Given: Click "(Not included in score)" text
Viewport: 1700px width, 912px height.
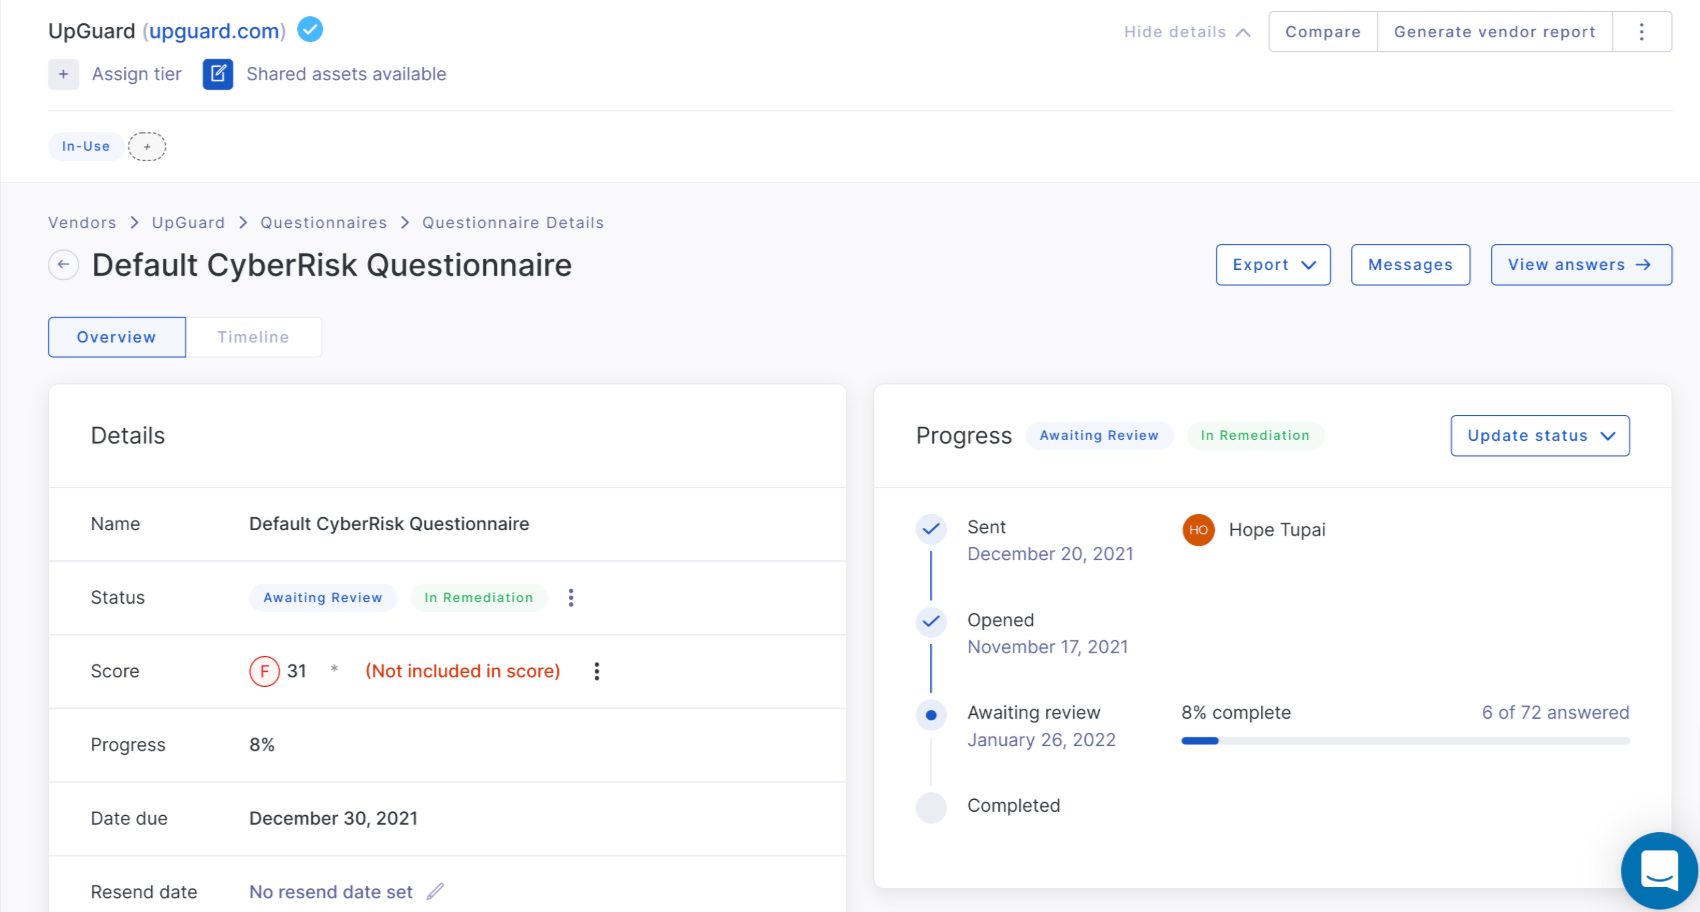Looking at the screenshot, I should point(463,671).
